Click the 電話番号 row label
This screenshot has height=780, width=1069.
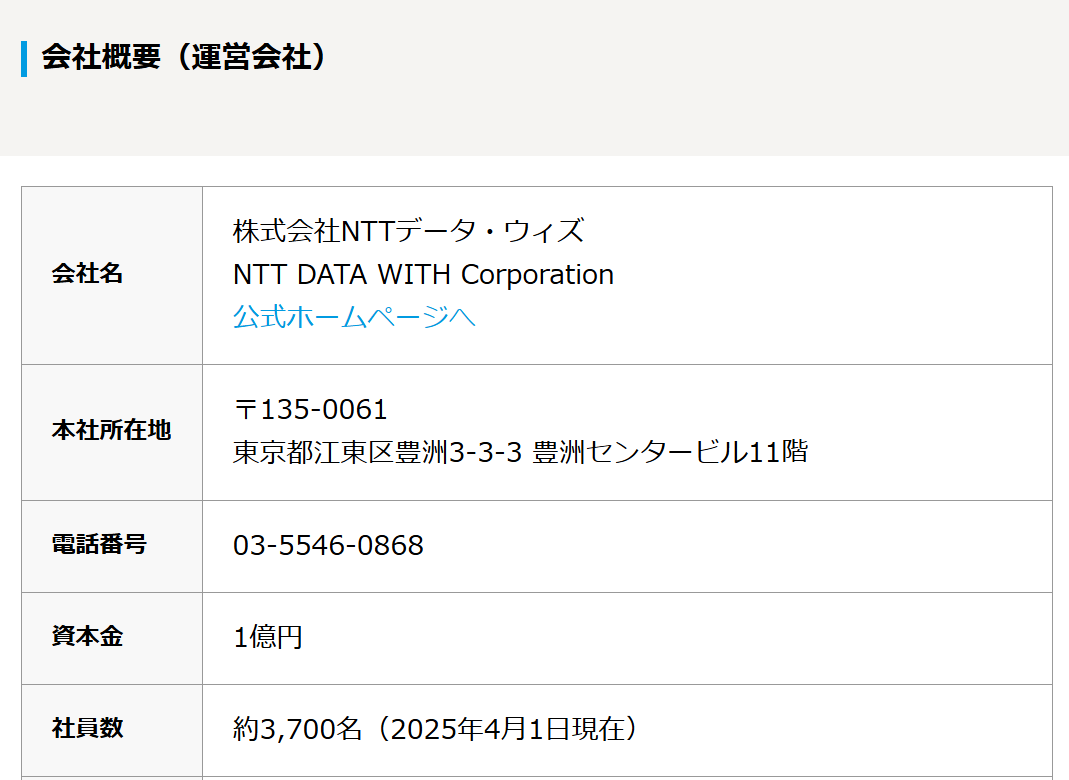pos(100,544)
